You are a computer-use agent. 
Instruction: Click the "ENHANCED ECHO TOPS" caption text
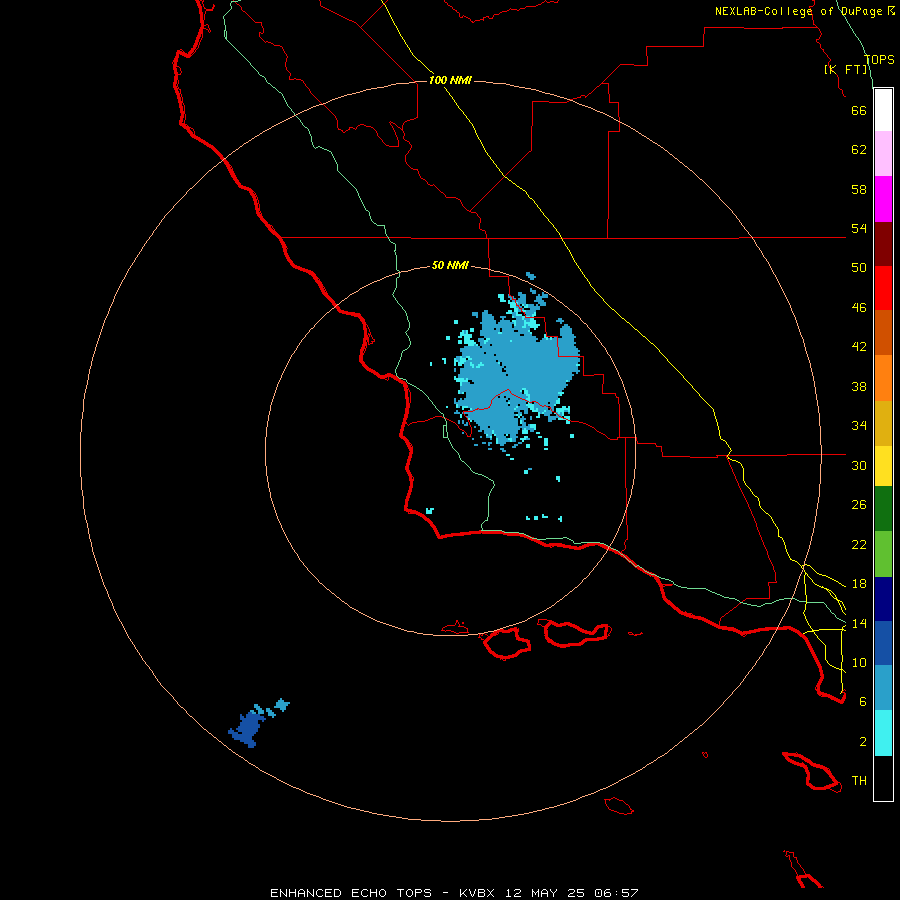point(351,893)
